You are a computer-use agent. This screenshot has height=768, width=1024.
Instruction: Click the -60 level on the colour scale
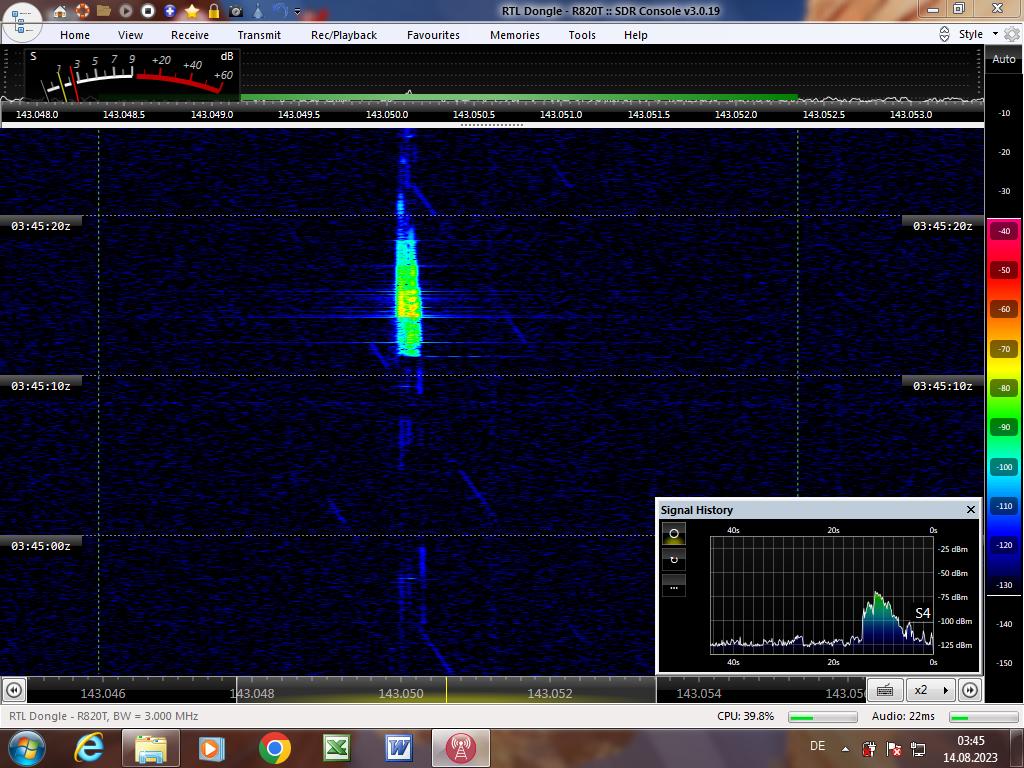1004,310
